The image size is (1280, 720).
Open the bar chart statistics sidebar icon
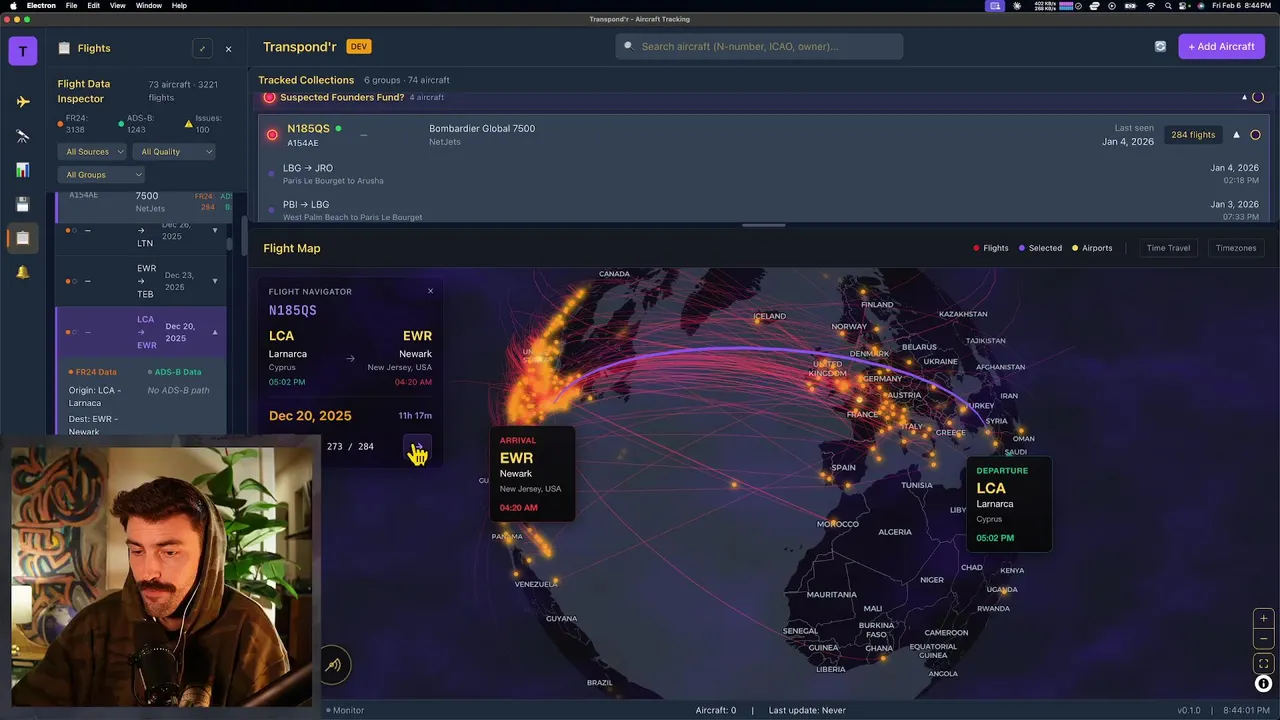pyautogui.click(x=23, y=170)
